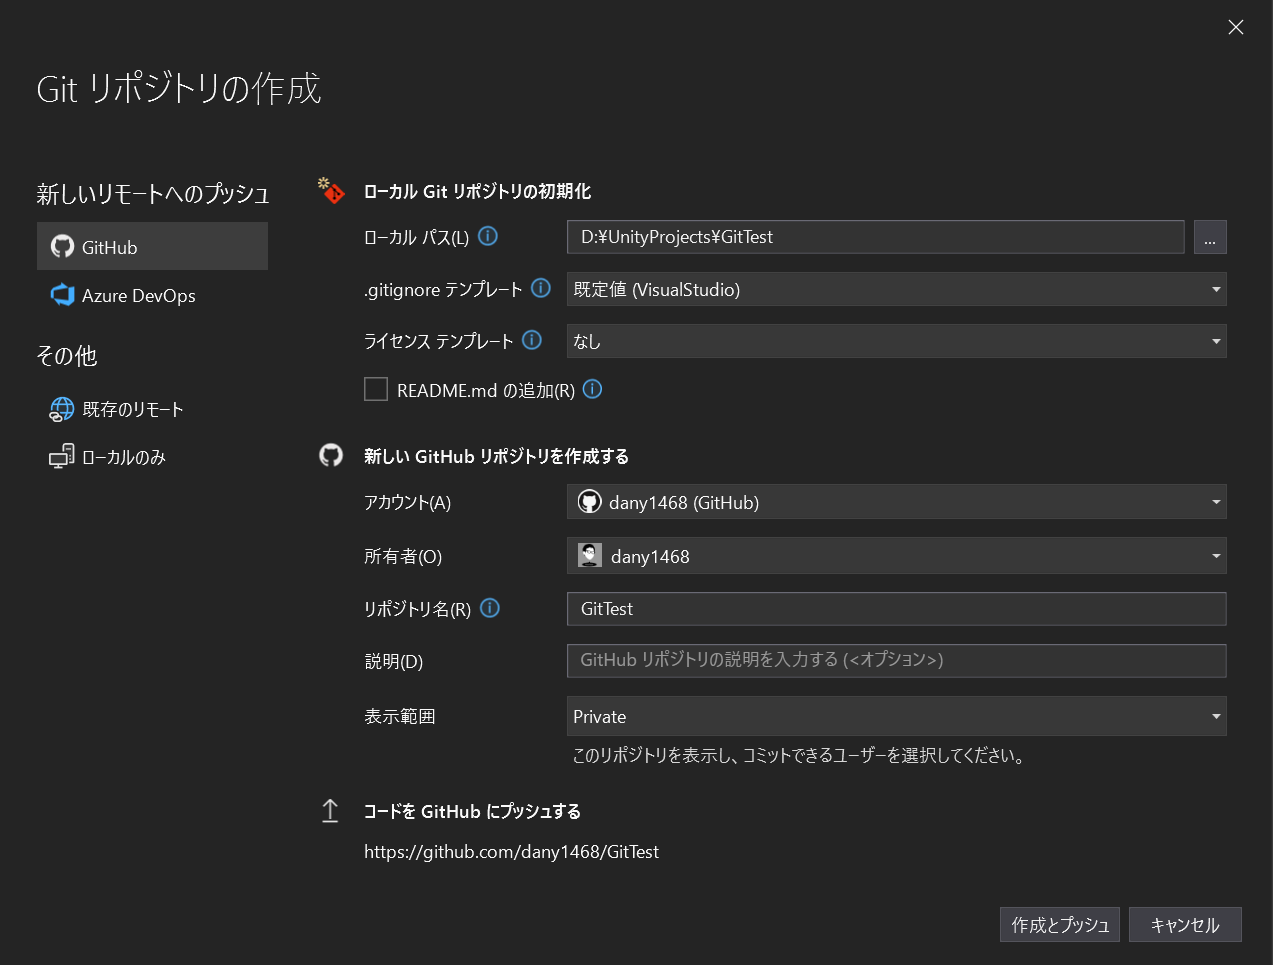Viewport: 1273px width, 965px height.
Task: Click the upload arrow icon by コードを GitHub にプッシュする
Action: (x=330, y=811)
